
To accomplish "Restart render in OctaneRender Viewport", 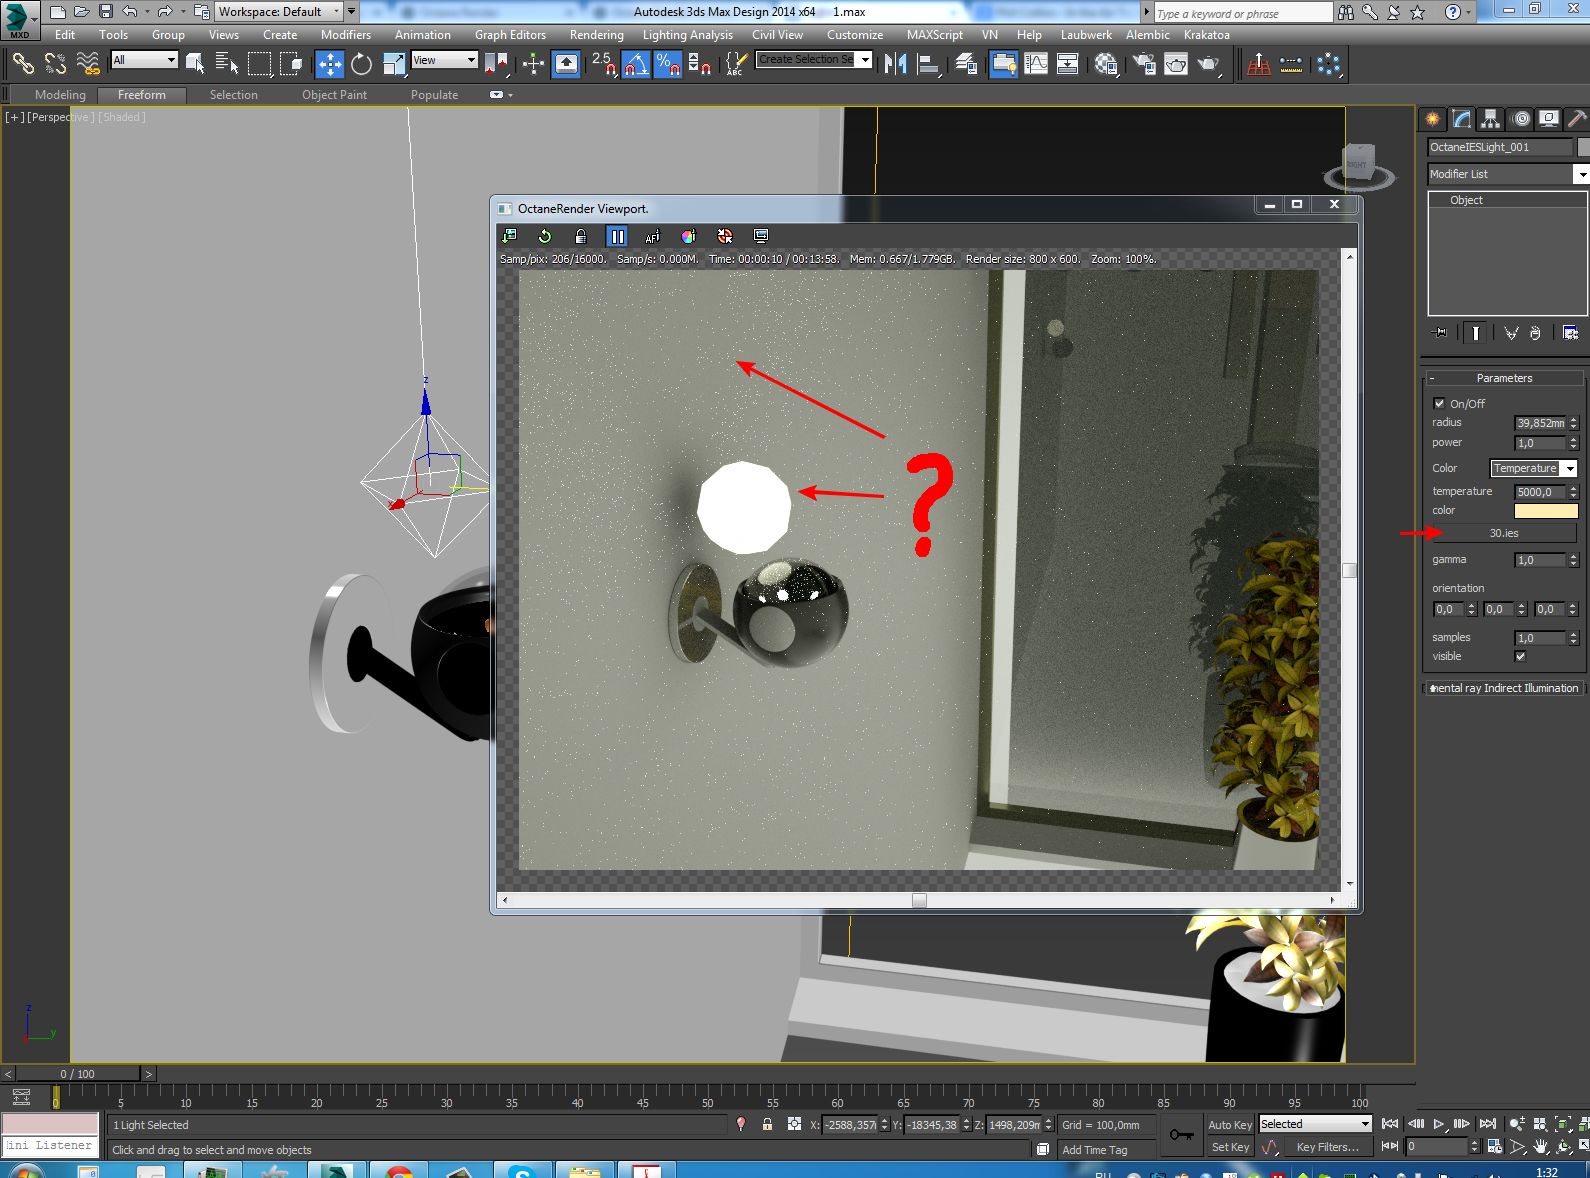I will point(545,236).
